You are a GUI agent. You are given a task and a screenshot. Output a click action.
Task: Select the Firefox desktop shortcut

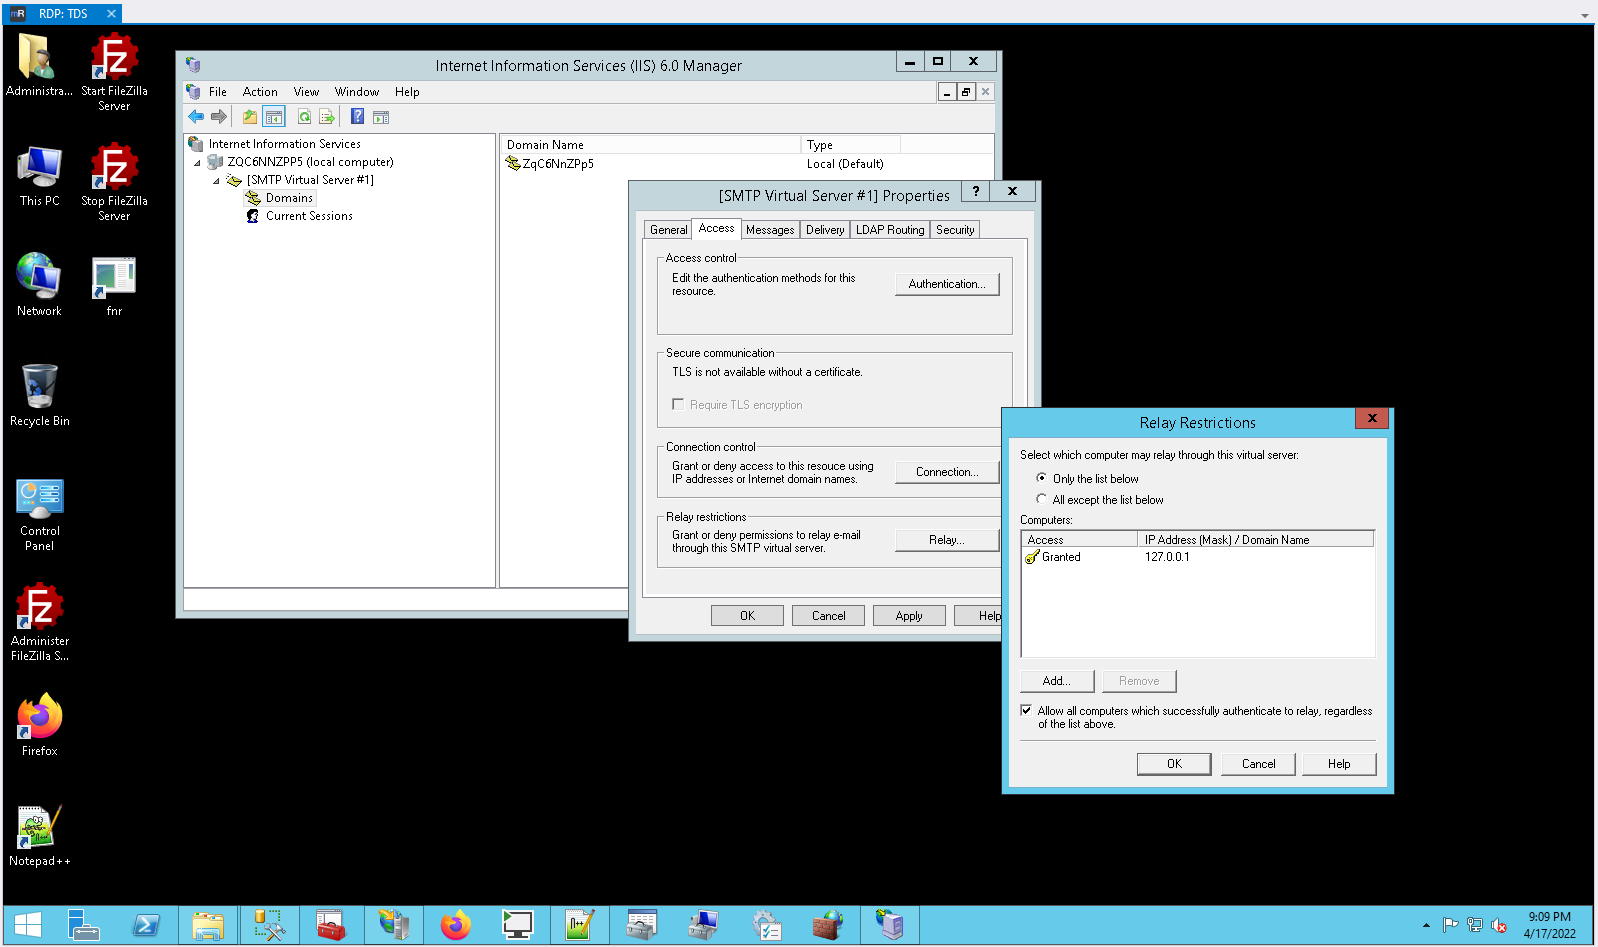coord(40,724)
